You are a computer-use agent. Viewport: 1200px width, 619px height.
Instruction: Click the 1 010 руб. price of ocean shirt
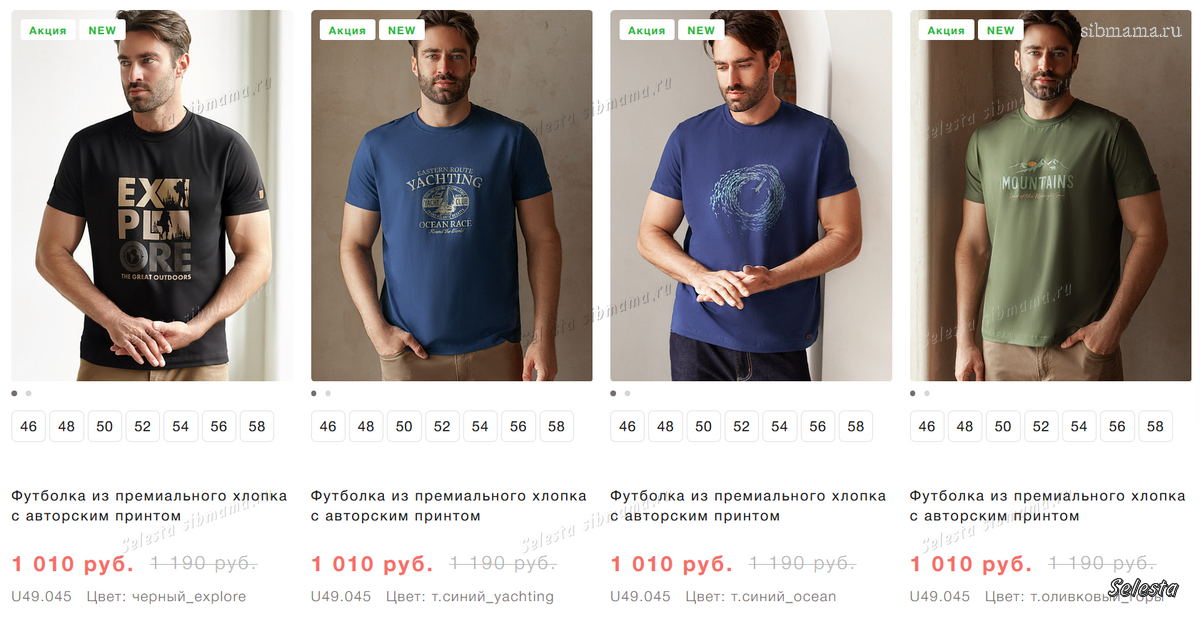point(672,564)
